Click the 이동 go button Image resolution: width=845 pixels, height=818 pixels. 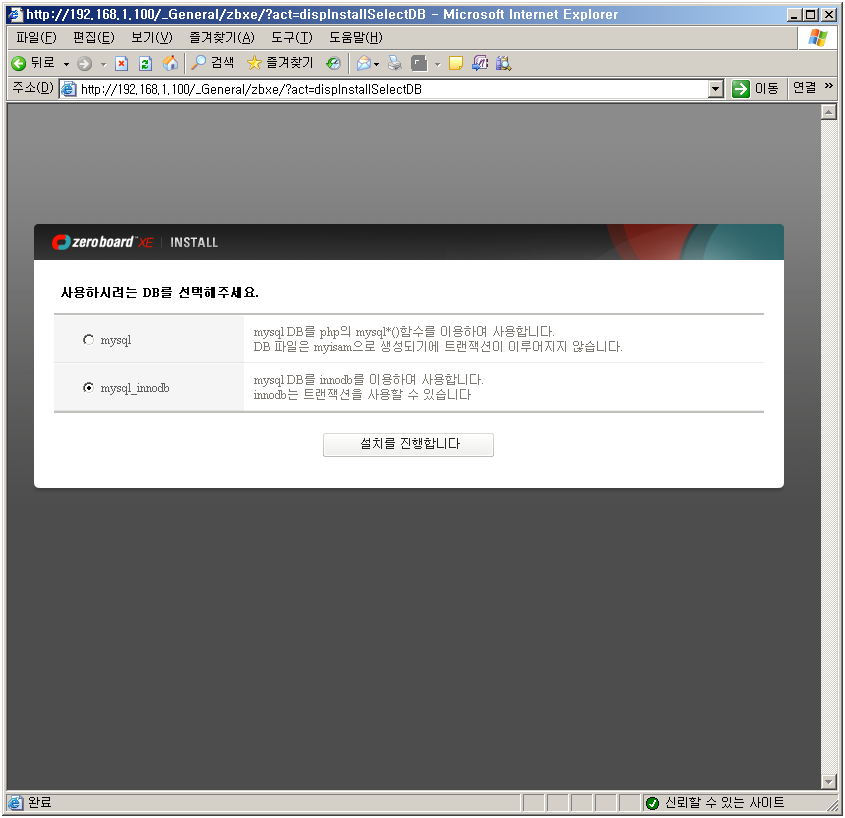point(755,88)
